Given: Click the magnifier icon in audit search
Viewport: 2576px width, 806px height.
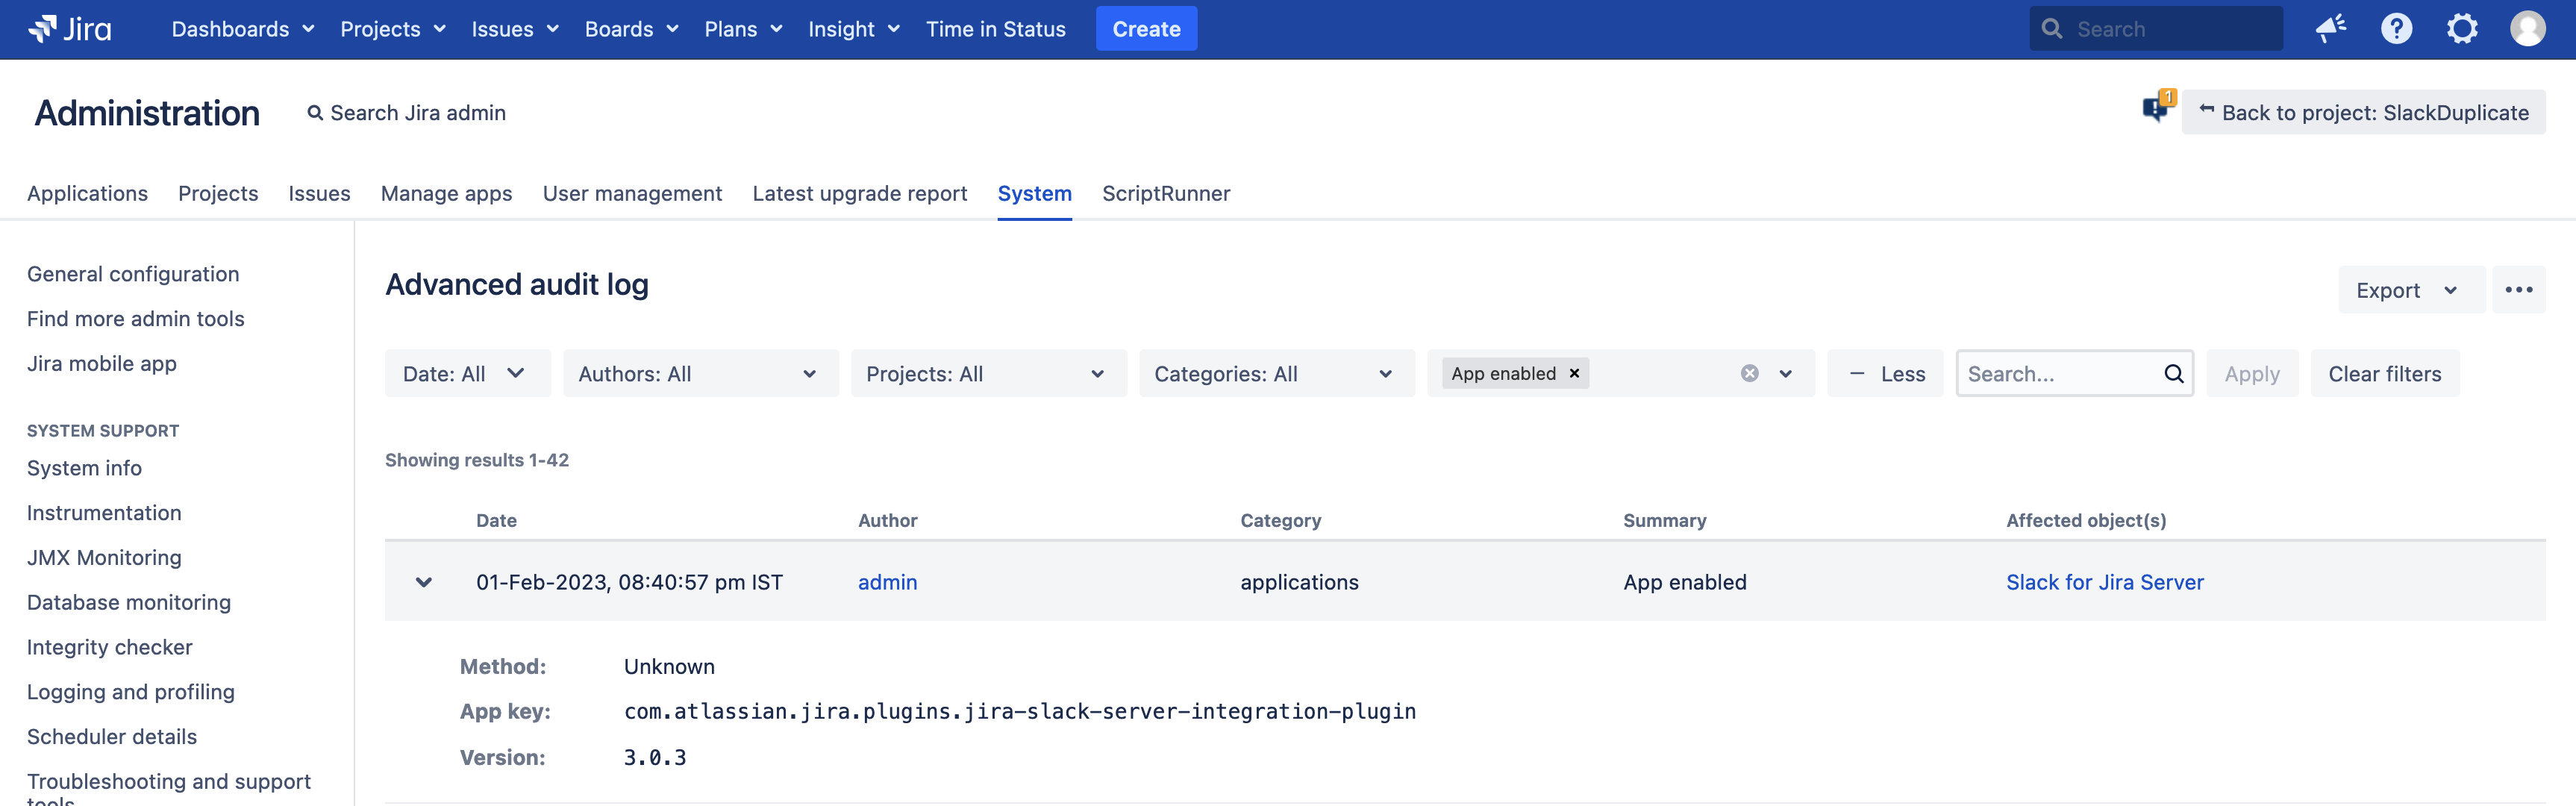Looking at the screenshot, I should (x=2173, y=374).
